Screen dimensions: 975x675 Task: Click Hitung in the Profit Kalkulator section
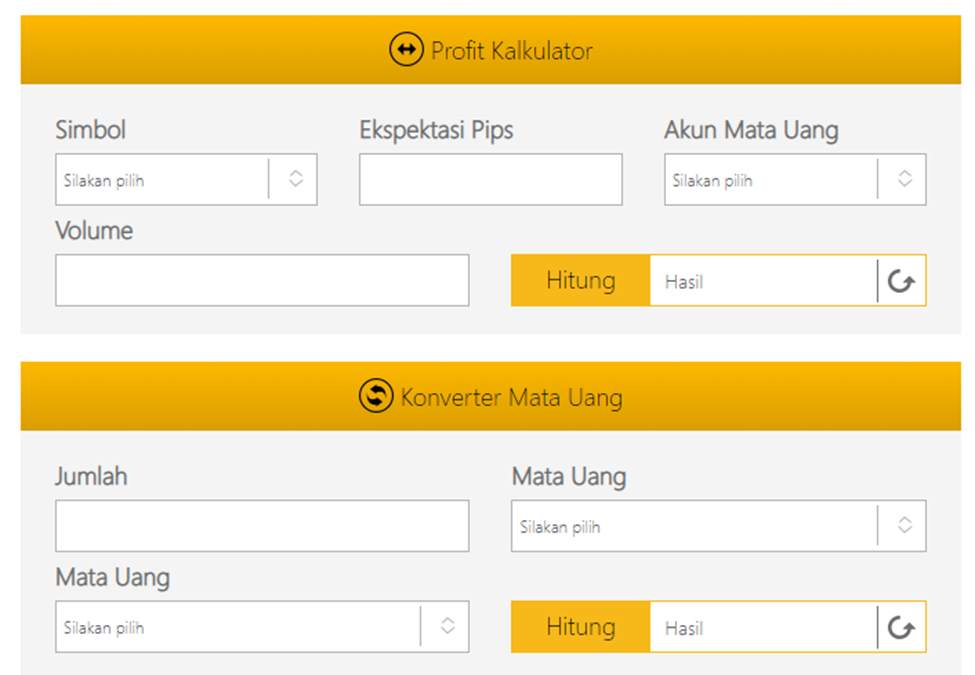pyautogui.click(x=581, y=280)
